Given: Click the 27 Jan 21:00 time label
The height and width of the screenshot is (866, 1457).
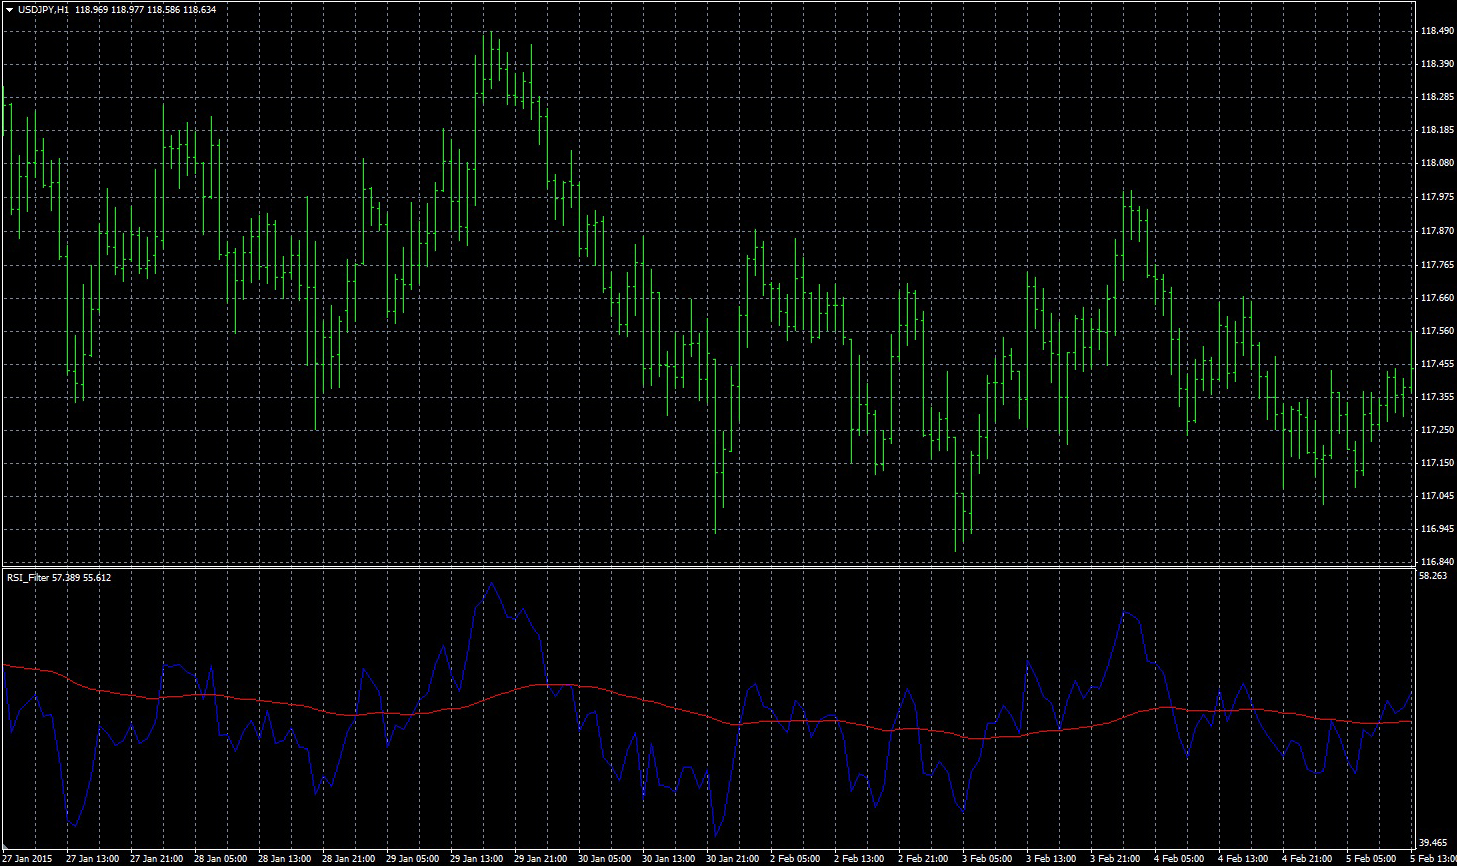Looking at the screenshot, I should [157, 859].
